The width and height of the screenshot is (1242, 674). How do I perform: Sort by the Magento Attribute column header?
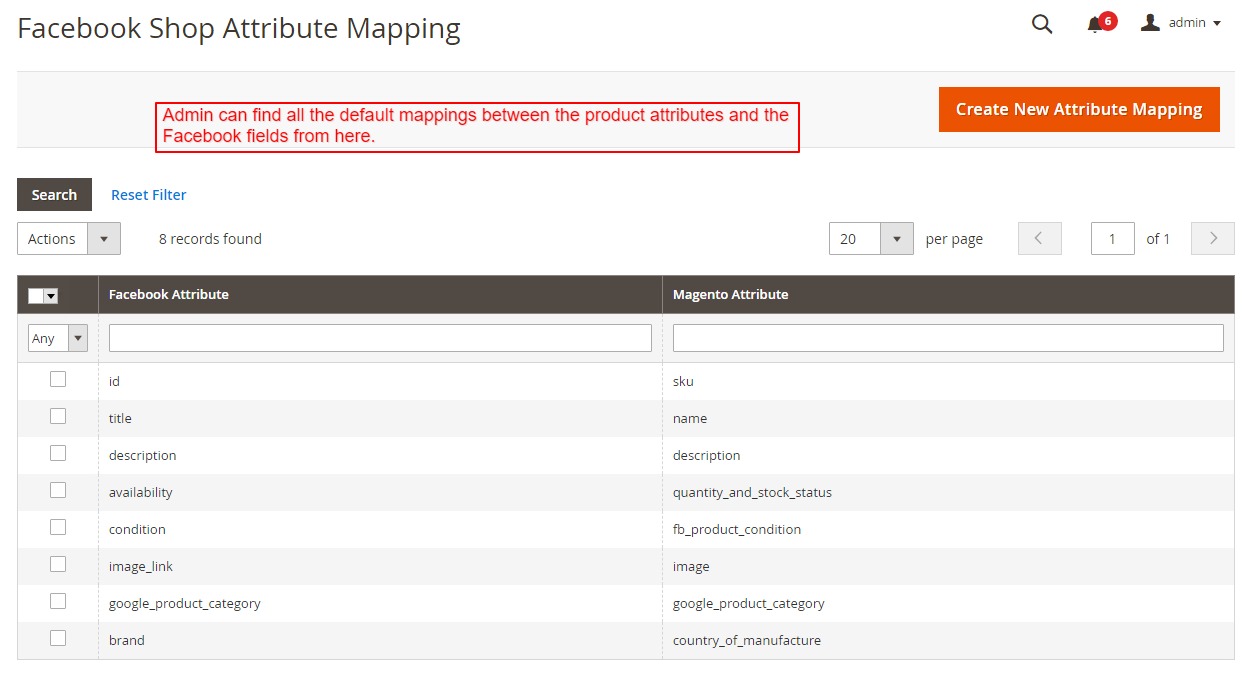tap(730, 295)
